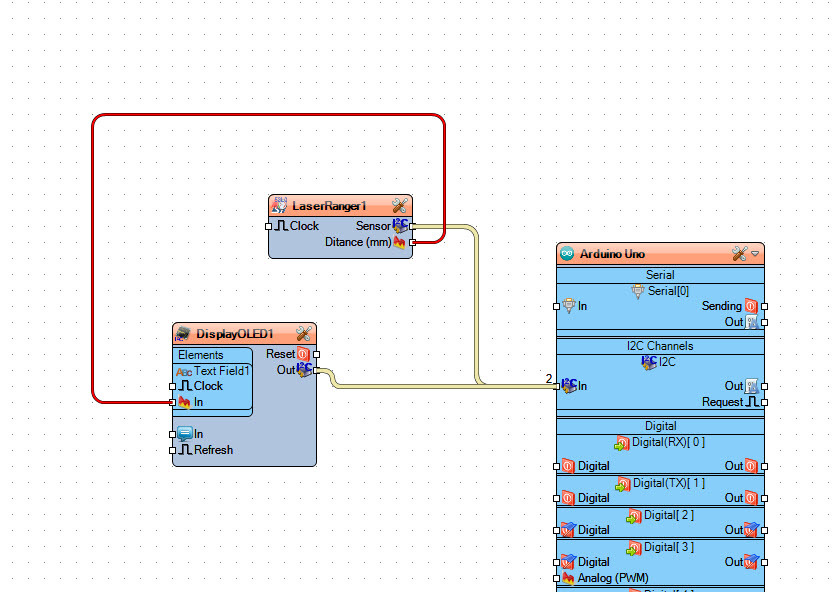Click the Digital section header

click(660, 426)
